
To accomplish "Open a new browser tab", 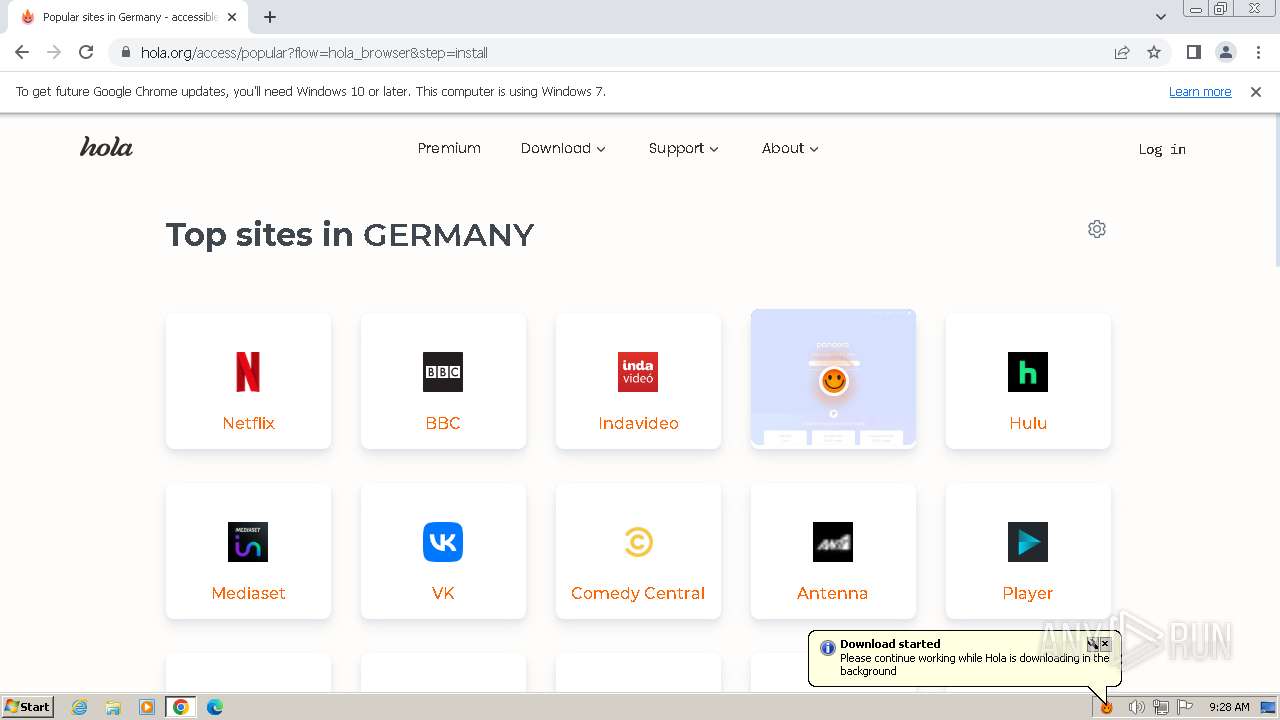I will click(x=270, y=17).
